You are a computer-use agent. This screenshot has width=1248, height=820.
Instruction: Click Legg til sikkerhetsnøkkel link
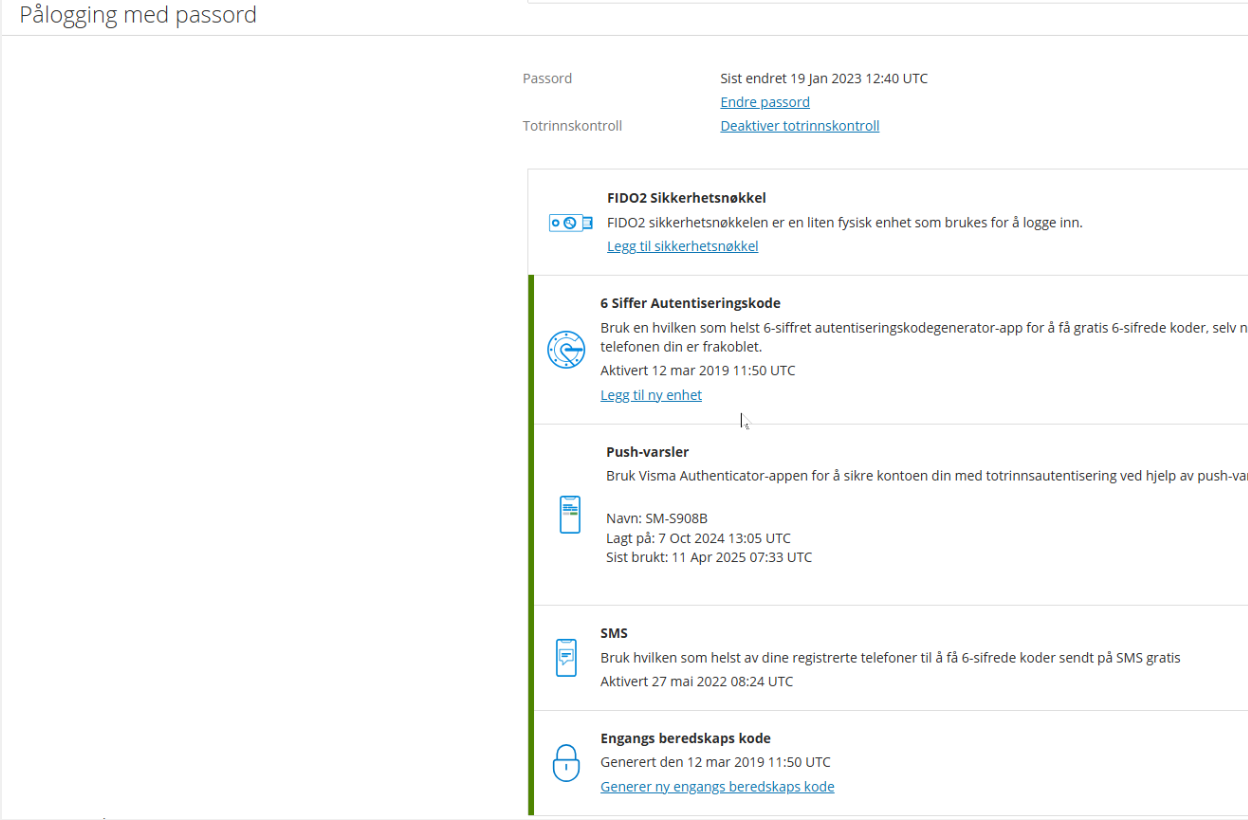[682, 246]
